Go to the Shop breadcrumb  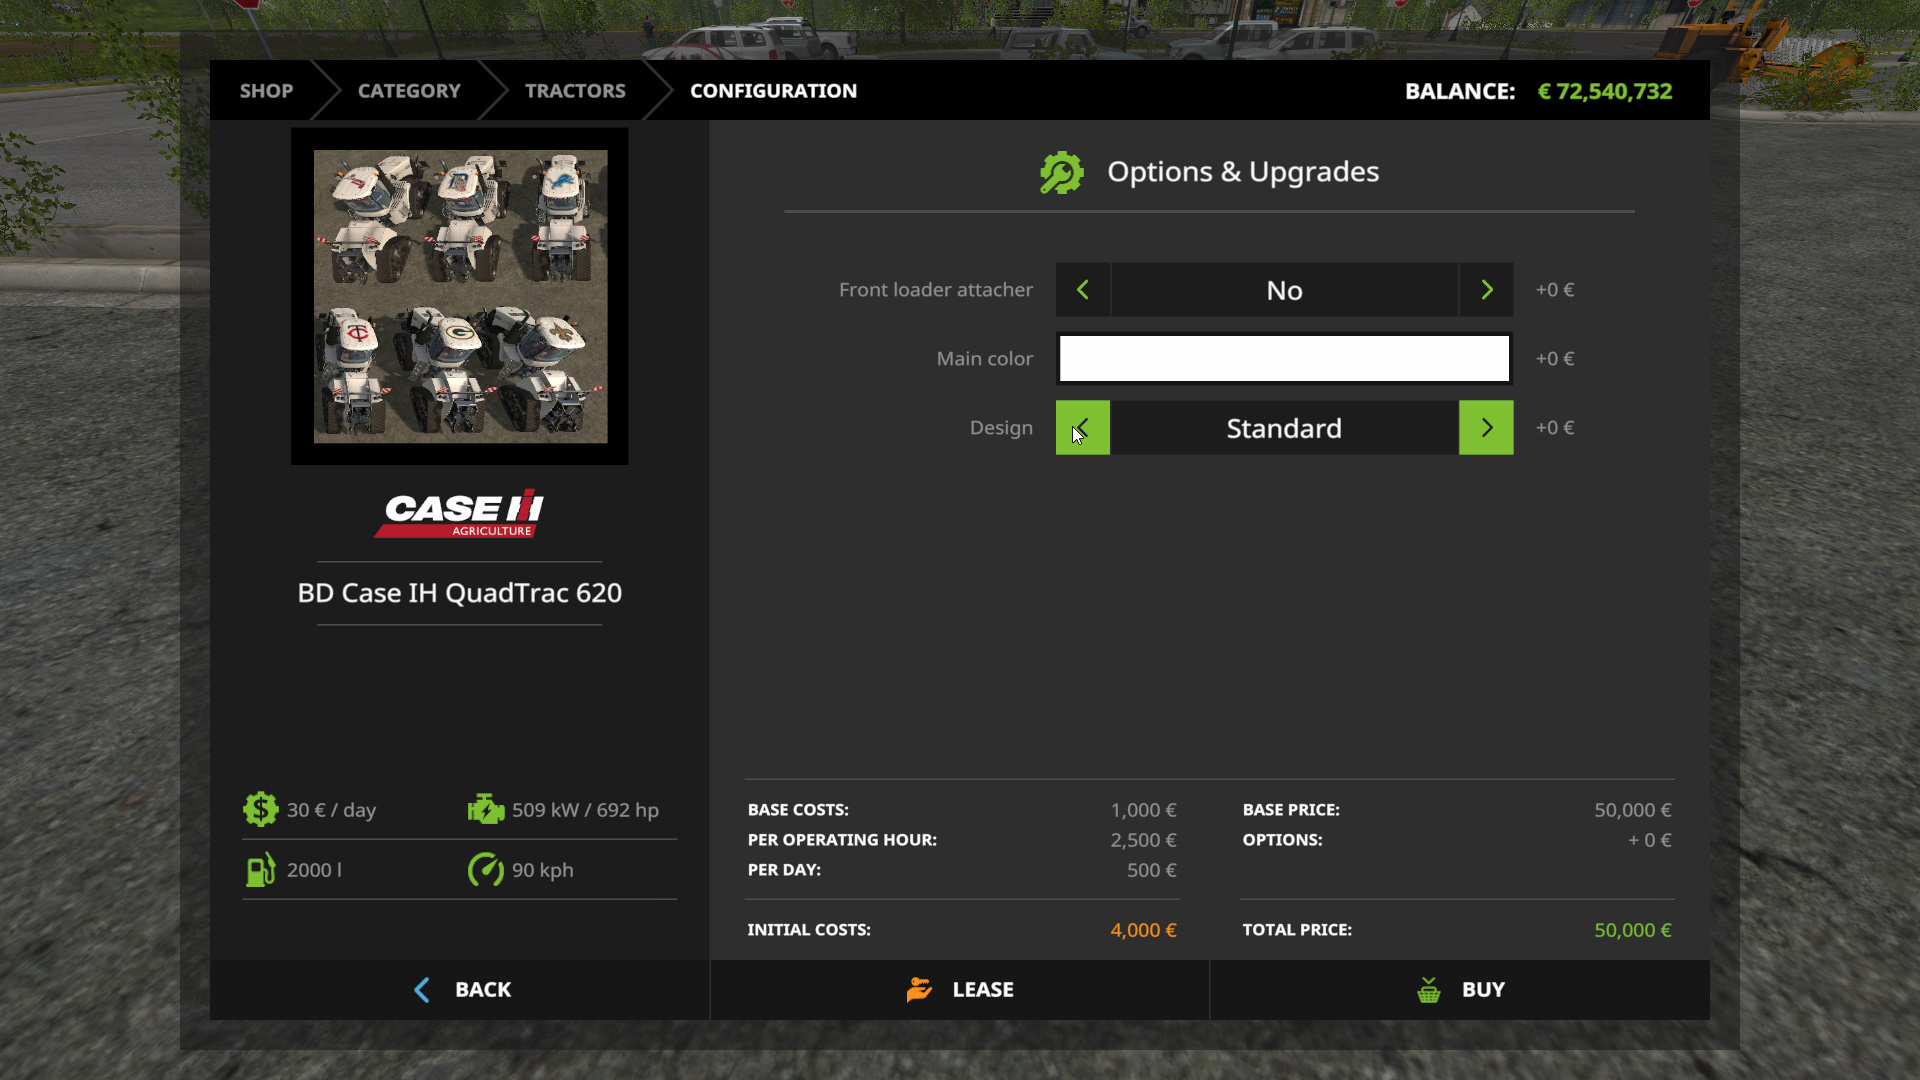click(x=266, y=91)
